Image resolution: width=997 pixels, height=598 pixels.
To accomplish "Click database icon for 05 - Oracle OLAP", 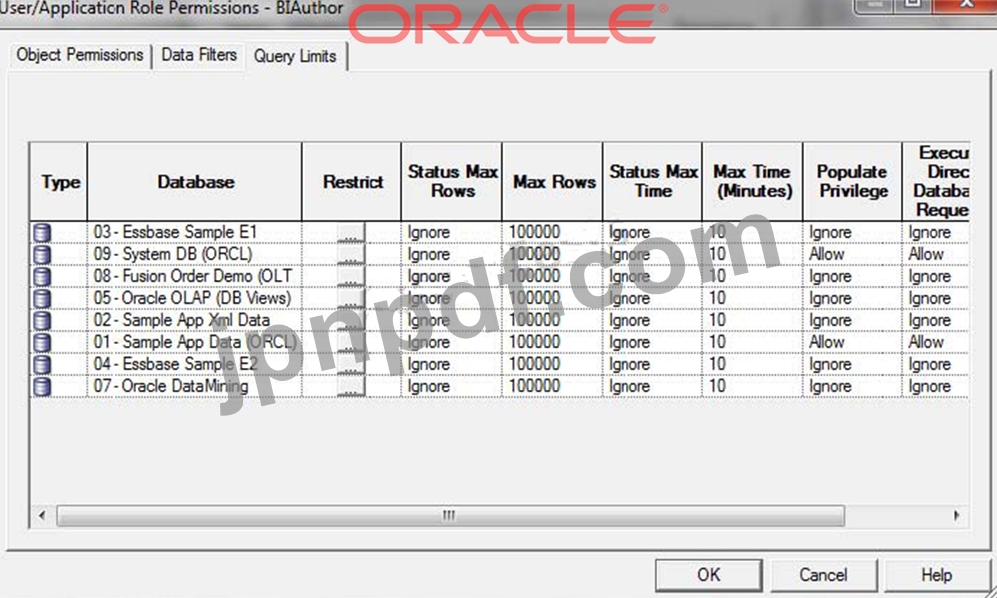I will click(42, 299).
